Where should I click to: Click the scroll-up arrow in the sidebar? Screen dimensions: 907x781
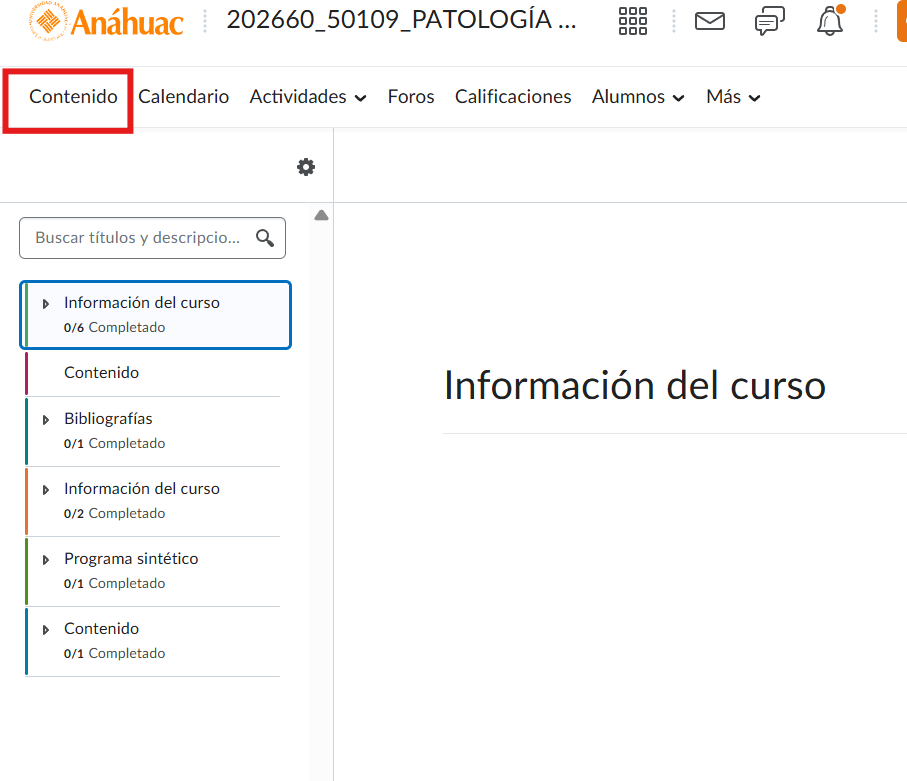pyautogui.click(x=322, y=215)
